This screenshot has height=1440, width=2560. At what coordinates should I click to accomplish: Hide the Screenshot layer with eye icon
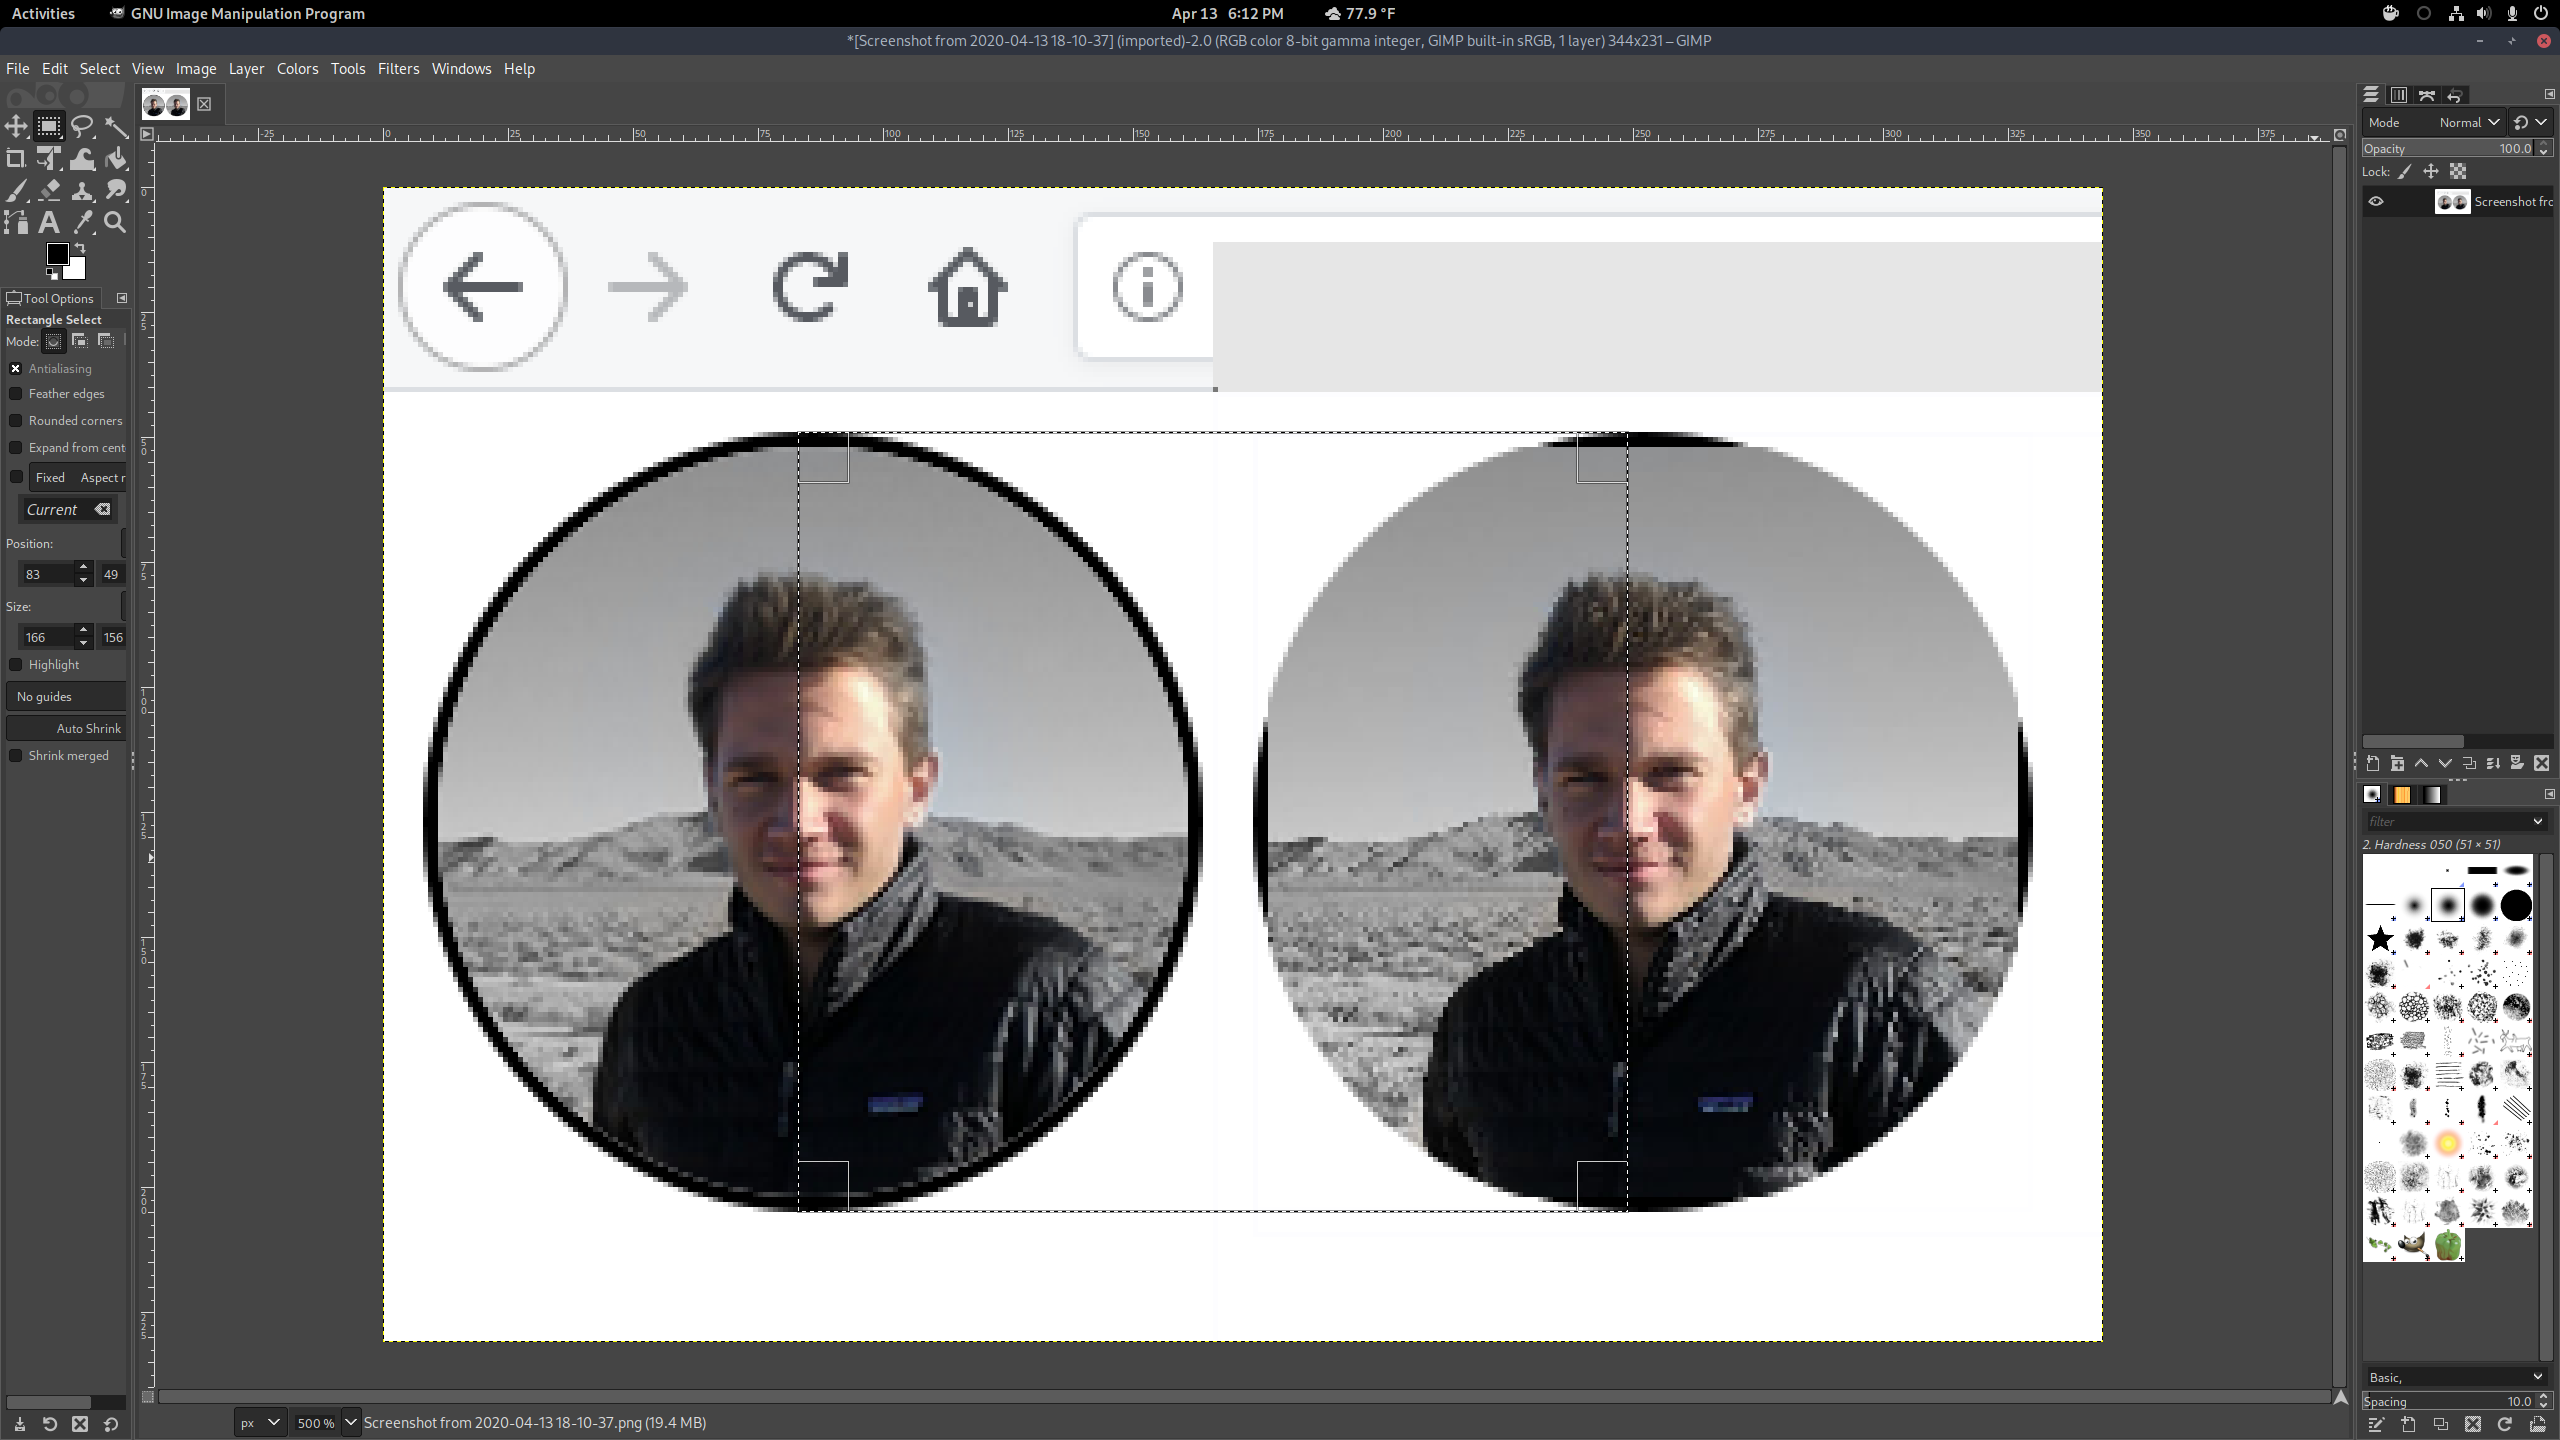[2376, 202]
